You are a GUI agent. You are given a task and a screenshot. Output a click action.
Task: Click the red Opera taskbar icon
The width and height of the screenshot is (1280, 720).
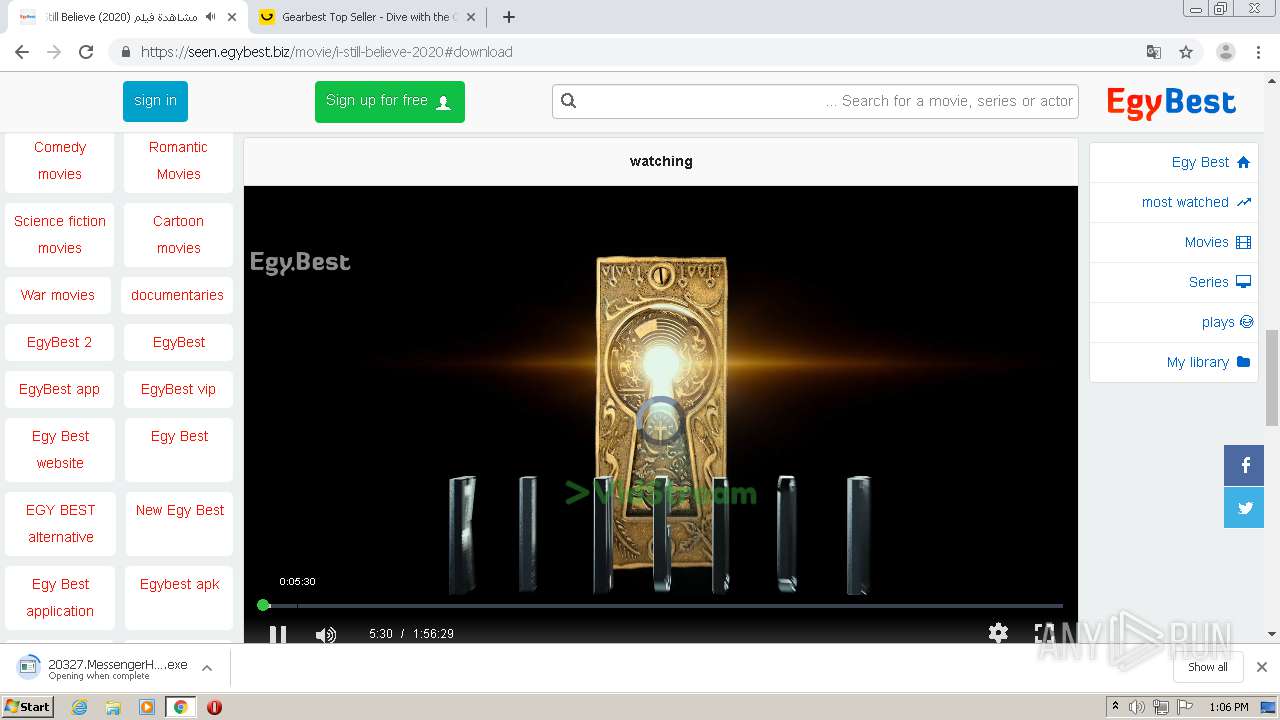click(214, 707)
